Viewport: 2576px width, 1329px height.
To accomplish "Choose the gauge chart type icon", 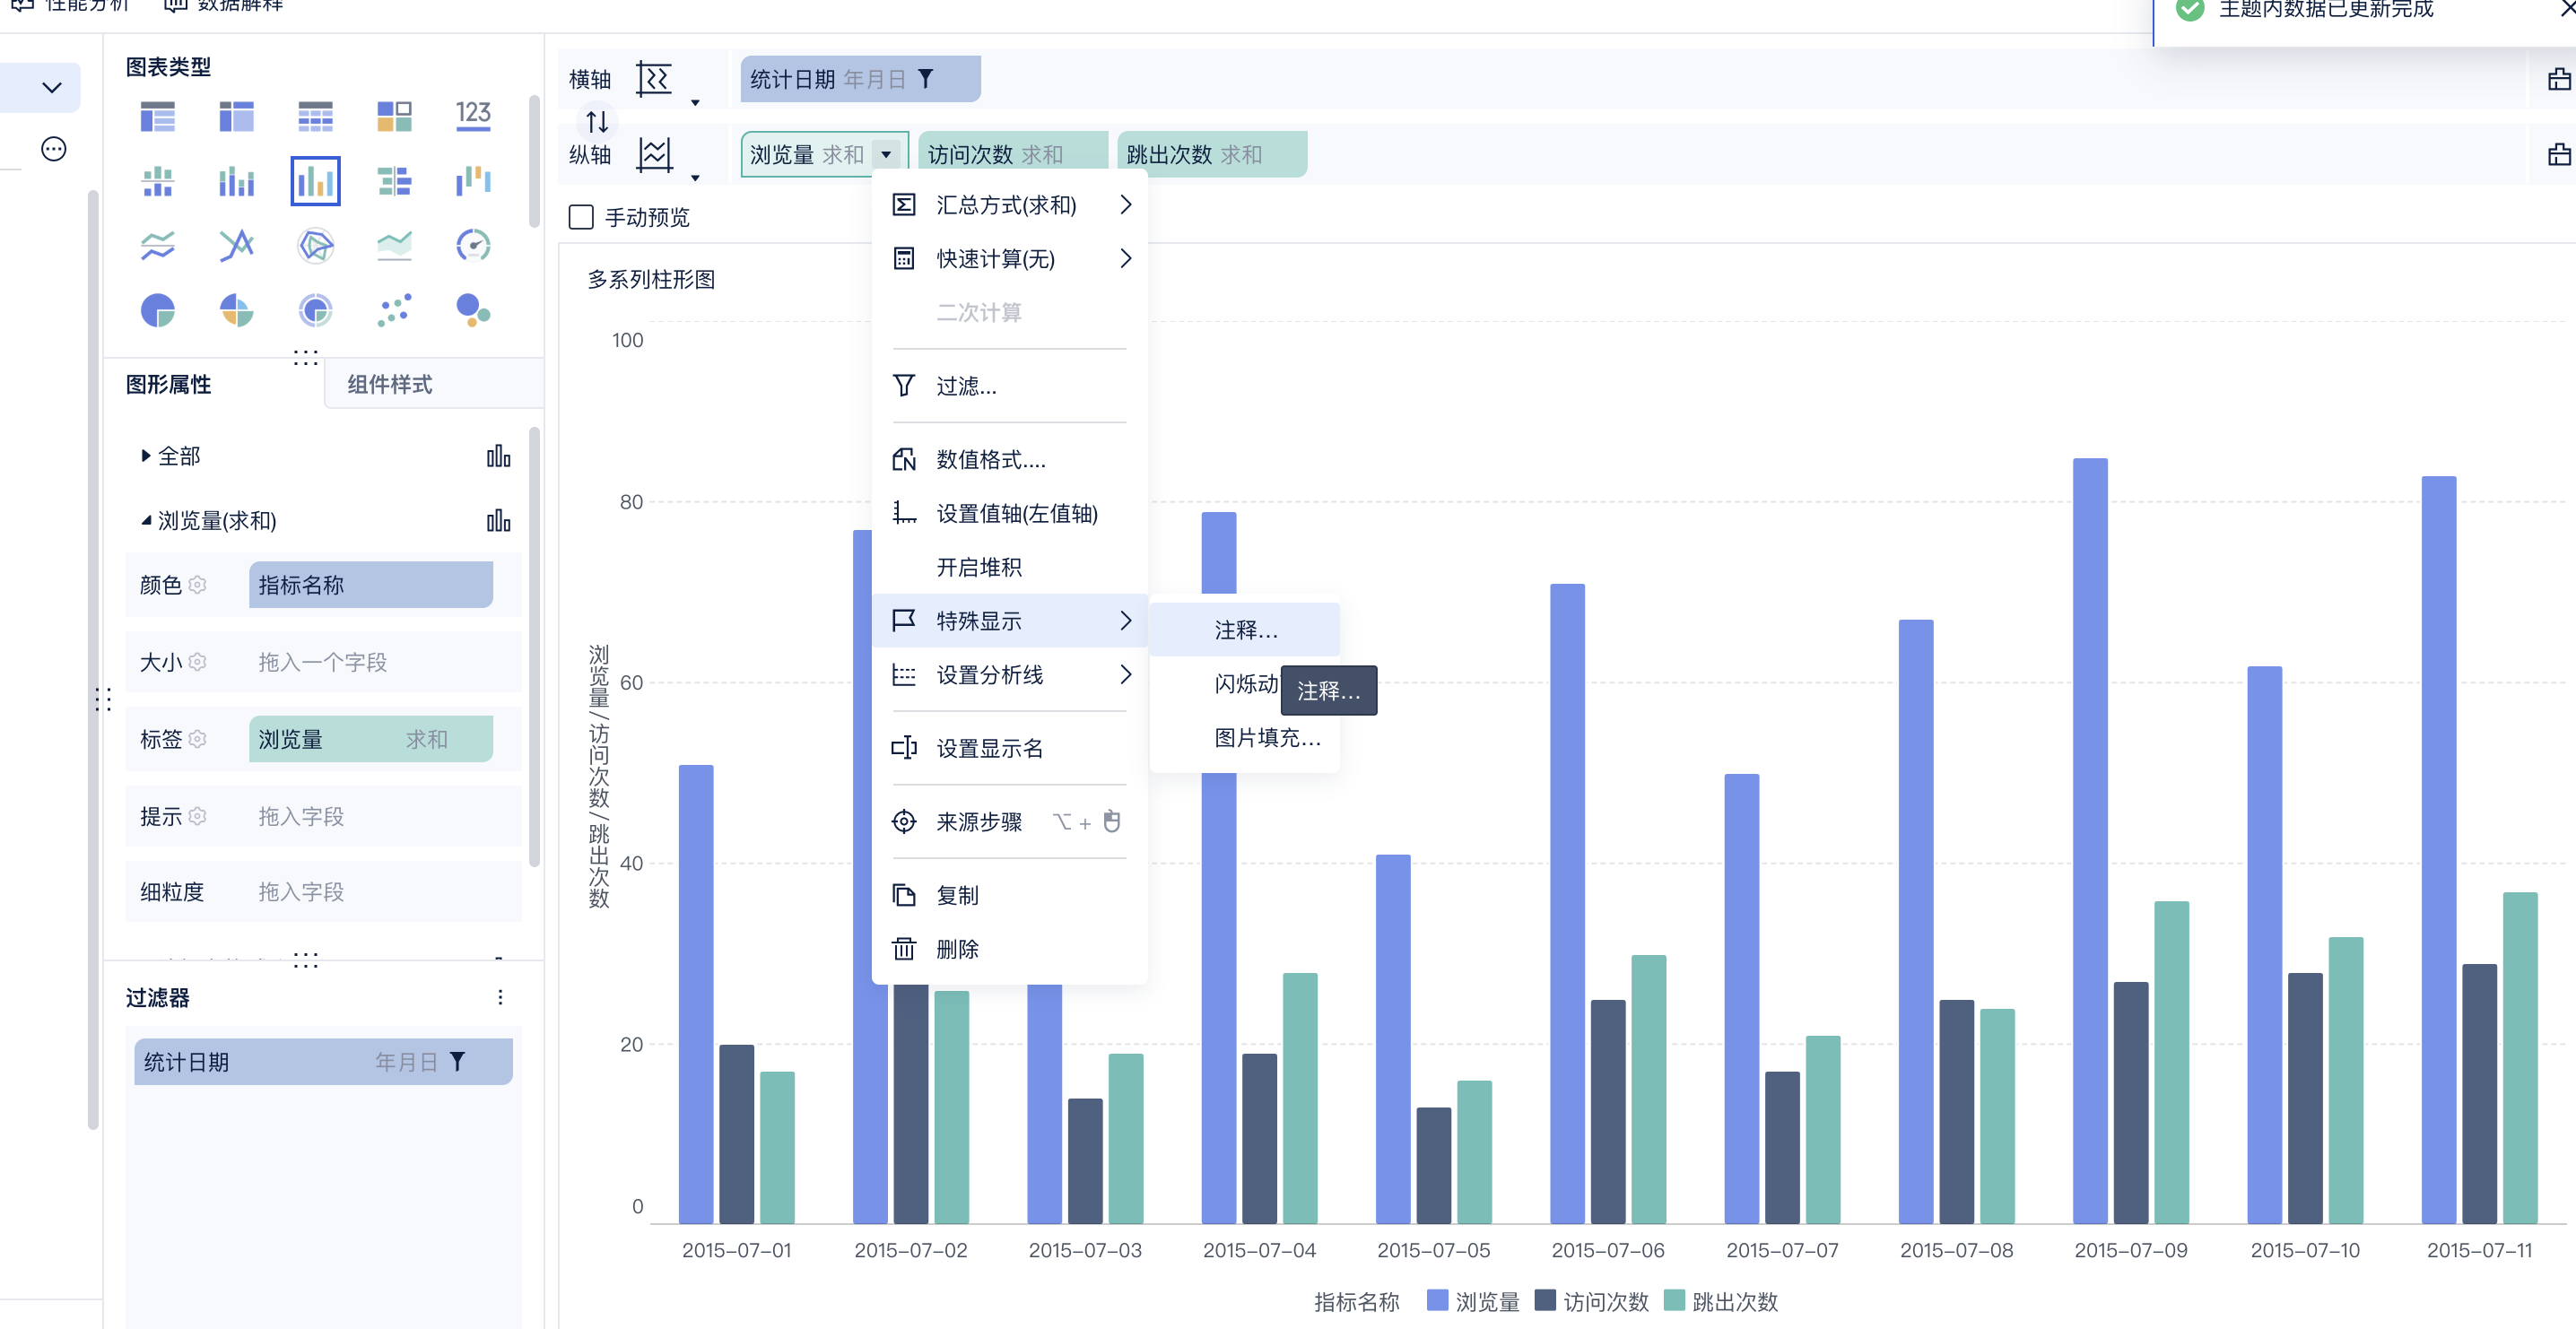I will point(473,245).
